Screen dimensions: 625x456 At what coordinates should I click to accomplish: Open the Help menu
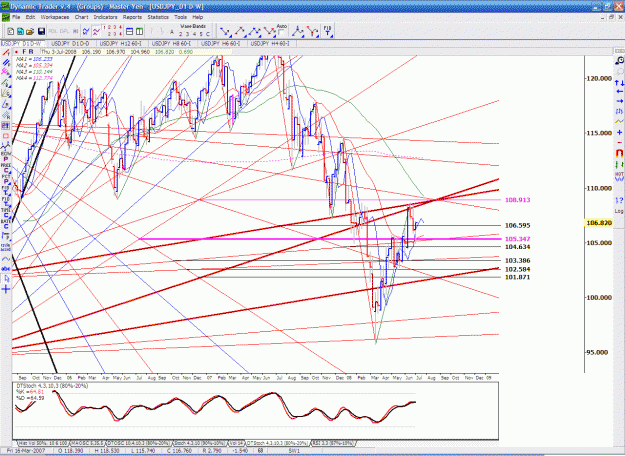point(198,17)
